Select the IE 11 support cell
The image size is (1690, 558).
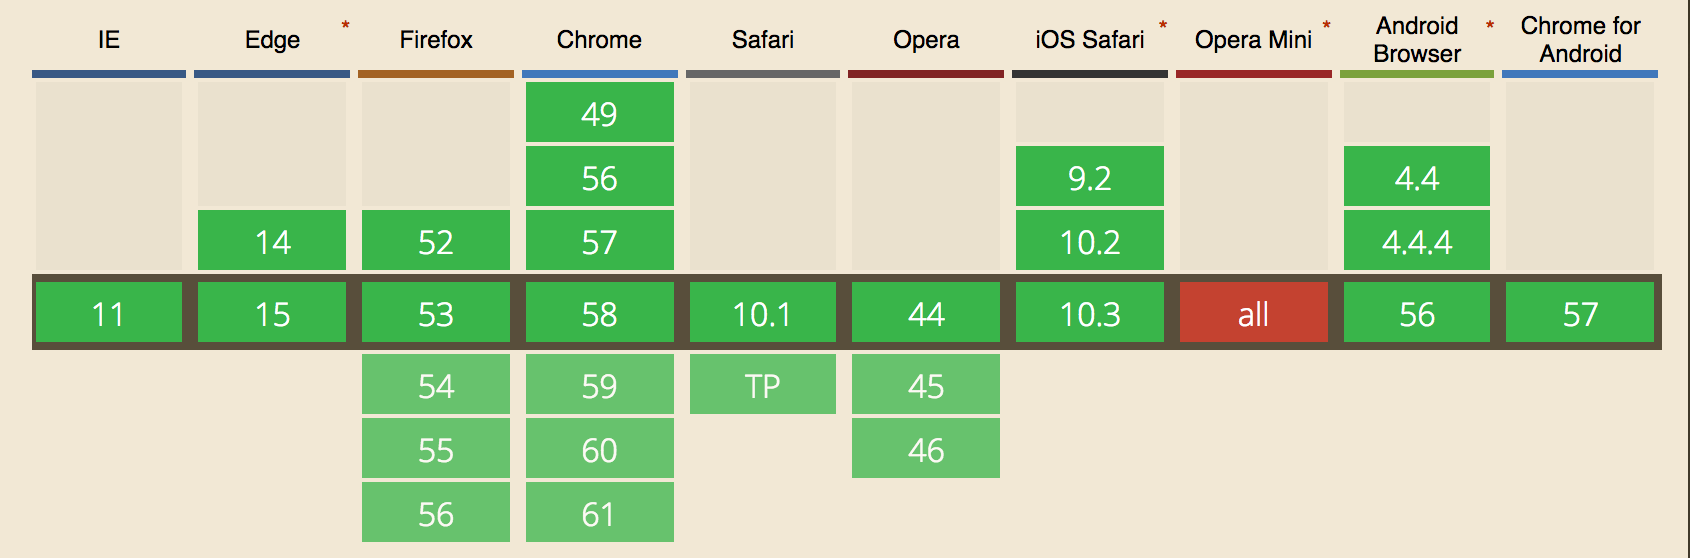109,312
